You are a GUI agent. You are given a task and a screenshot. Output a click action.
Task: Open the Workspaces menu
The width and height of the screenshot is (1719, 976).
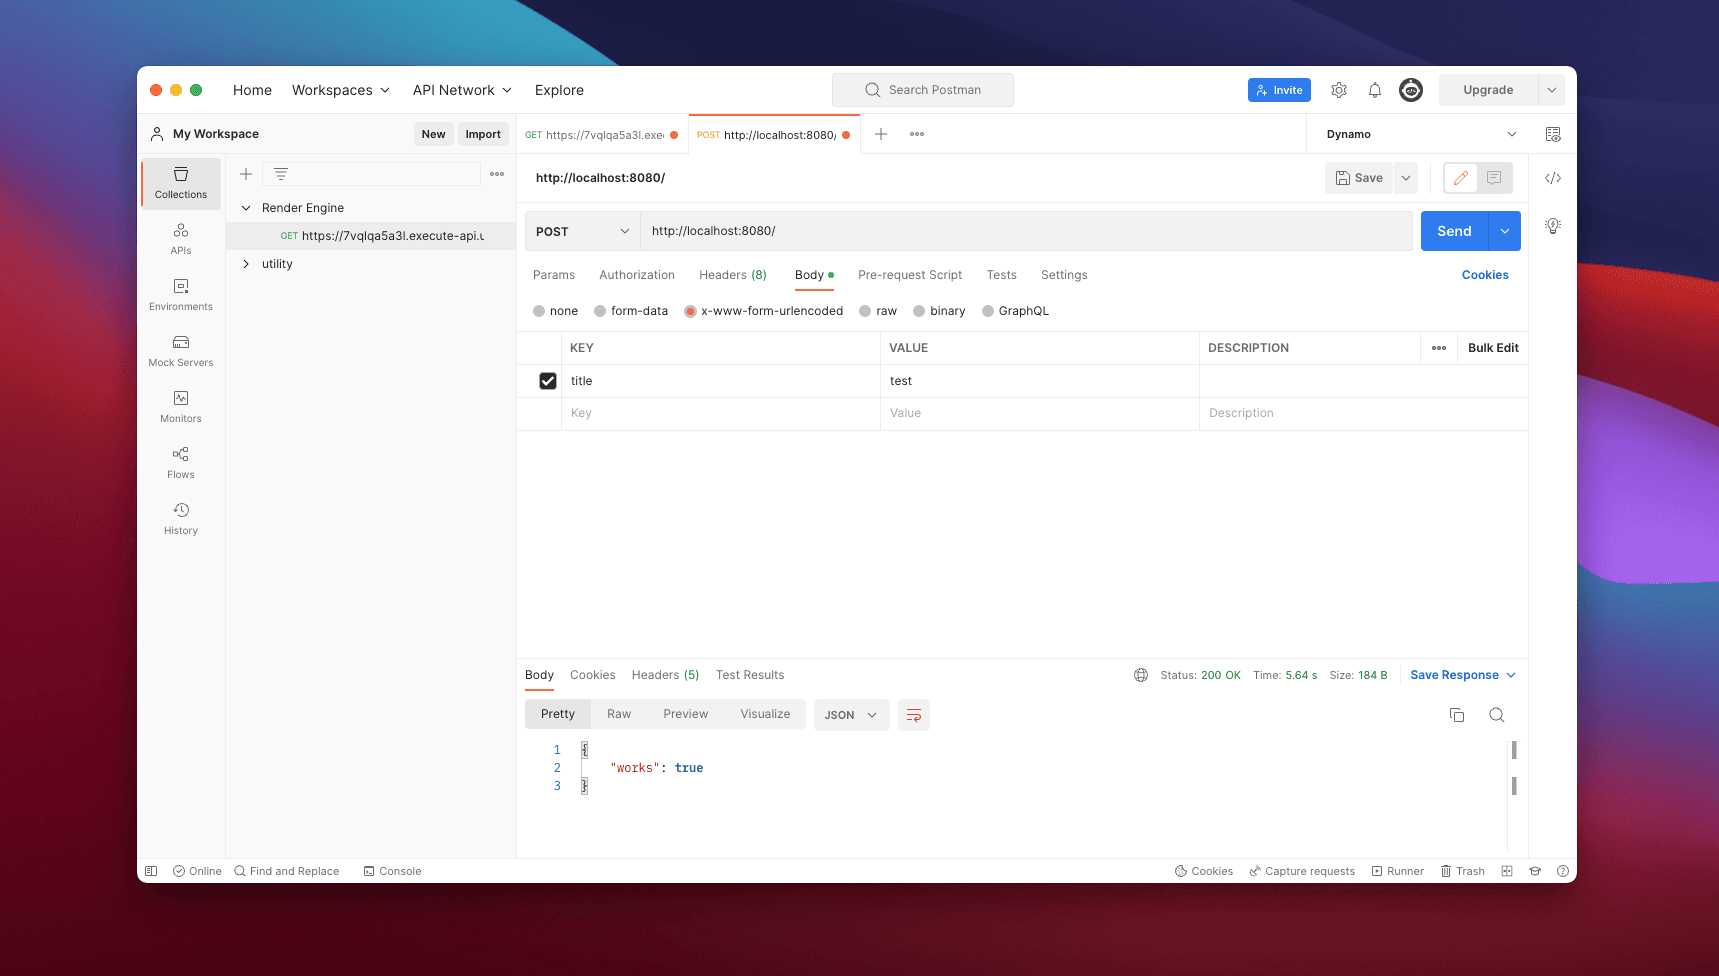click(x=341, y=90)
